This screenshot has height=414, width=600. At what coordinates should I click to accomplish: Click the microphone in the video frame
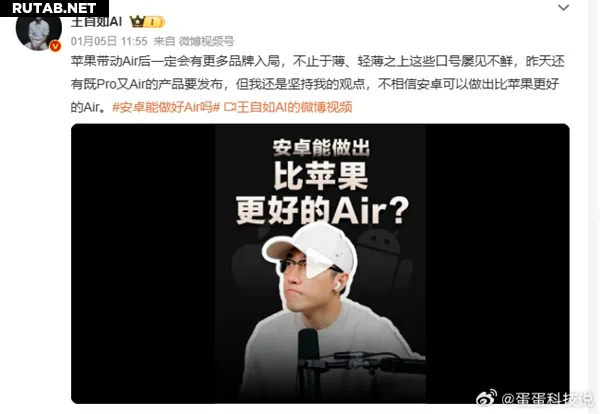tap(308, 358)
